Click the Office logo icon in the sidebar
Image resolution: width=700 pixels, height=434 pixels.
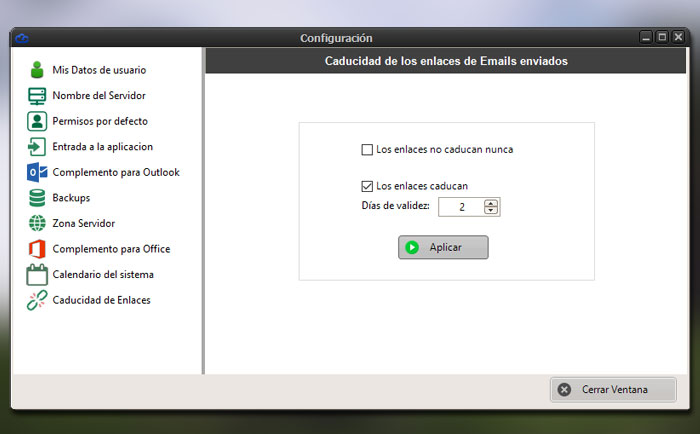(37, 249)
